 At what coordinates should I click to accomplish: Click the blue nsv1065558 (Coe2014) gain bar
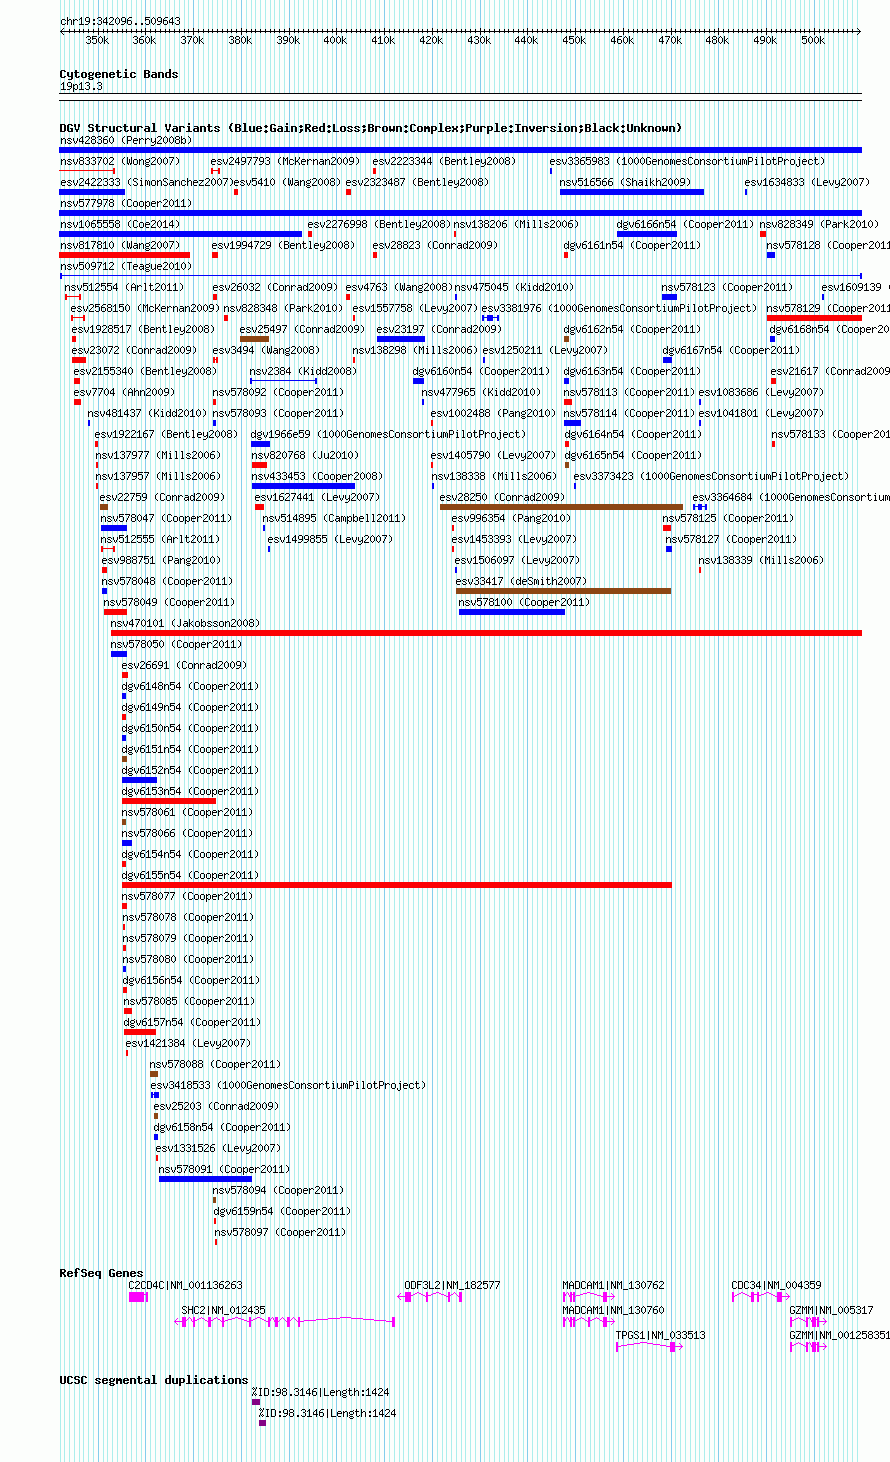point(181,234)
